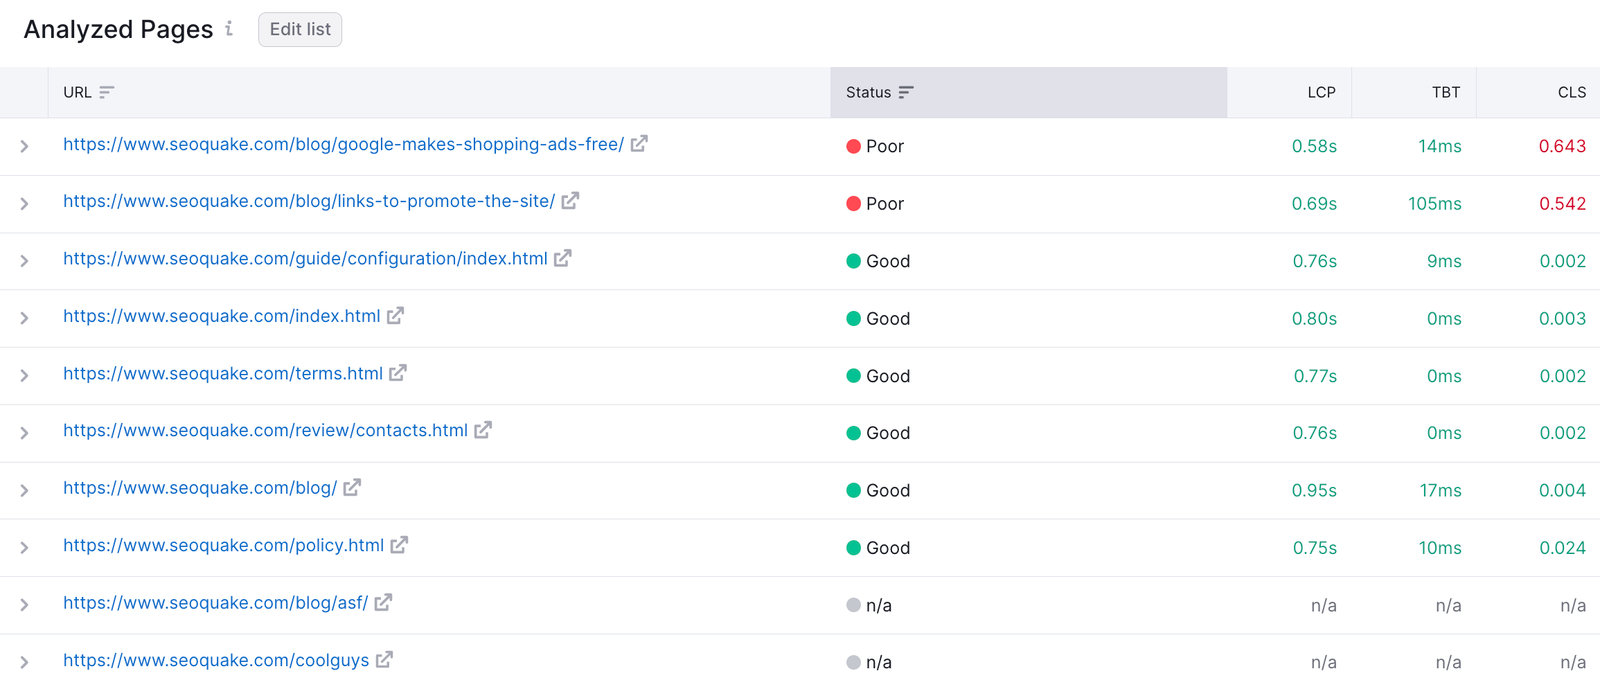
Task: Click the Analyzed Pages heading
Action: pos(118,29)
